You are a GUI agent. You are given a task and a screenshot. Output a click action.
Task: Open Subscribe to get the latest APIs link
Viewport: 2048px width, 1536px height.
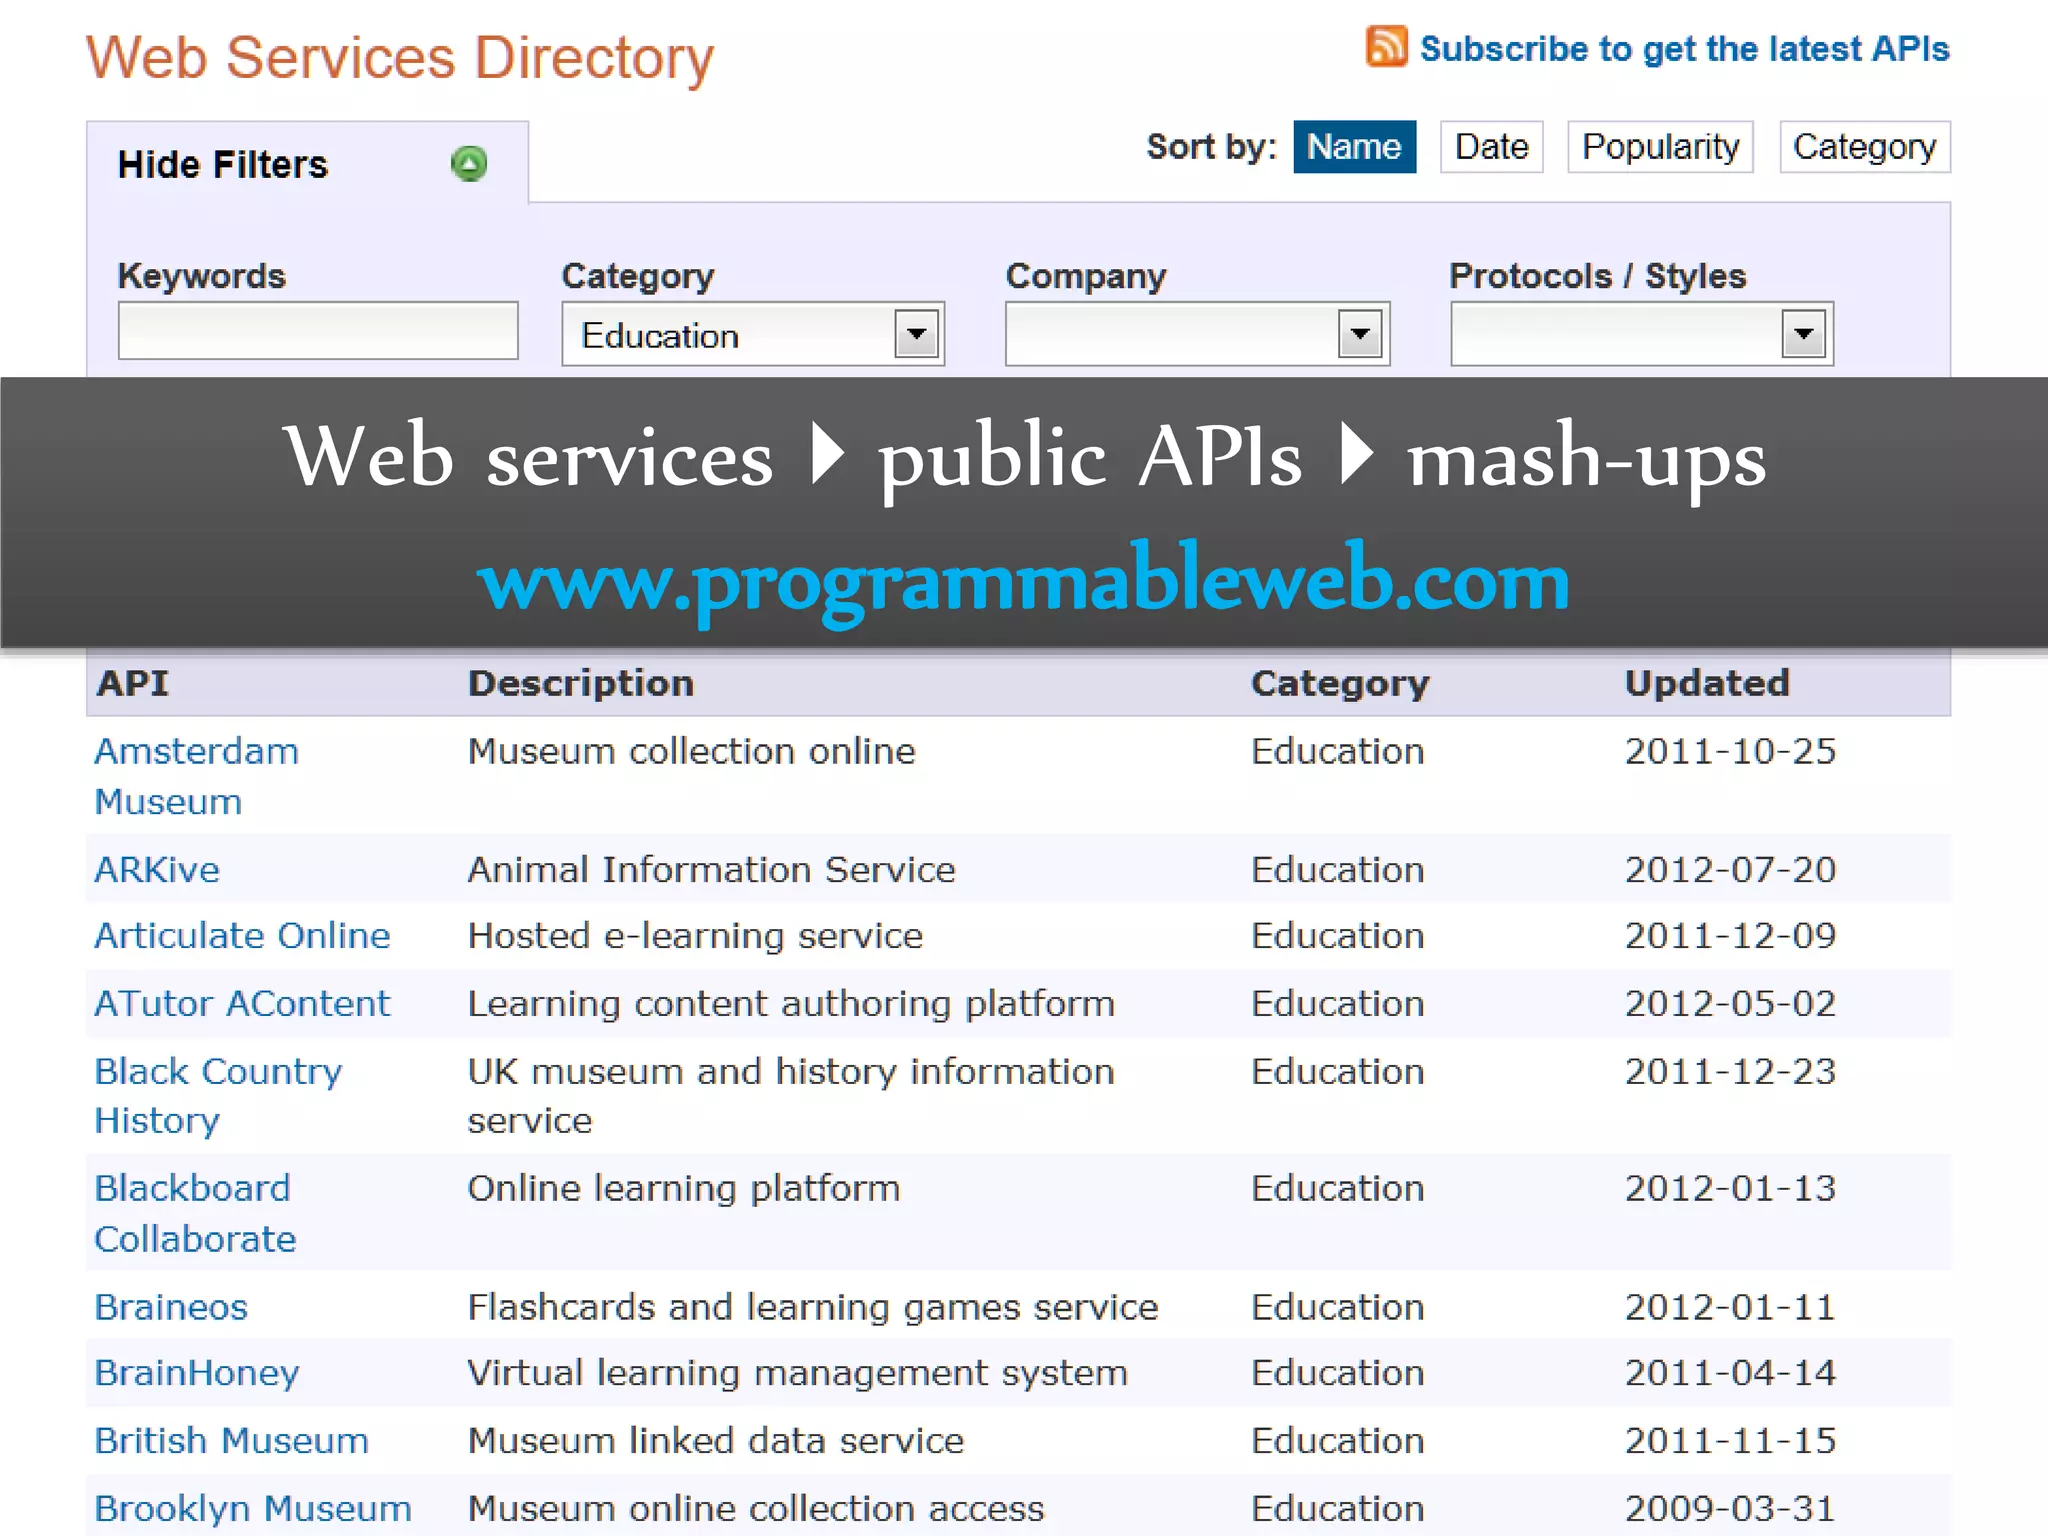point(1684,48)
